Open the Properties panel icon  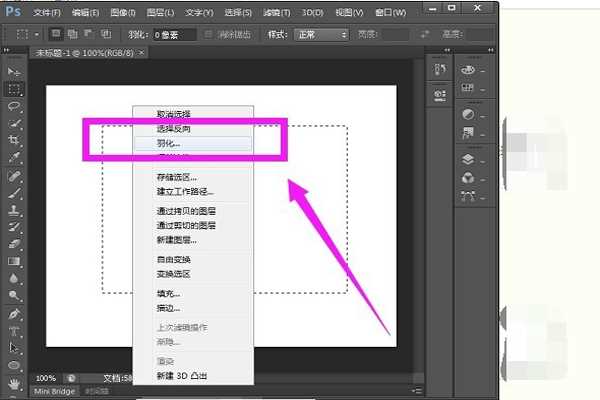(440, 95)
